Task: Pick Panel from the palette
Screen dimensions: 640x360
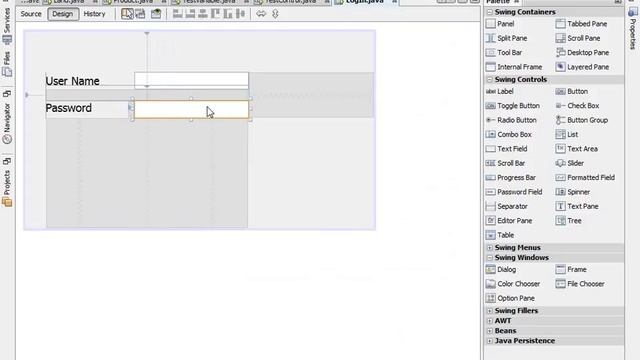Action: 500,24
